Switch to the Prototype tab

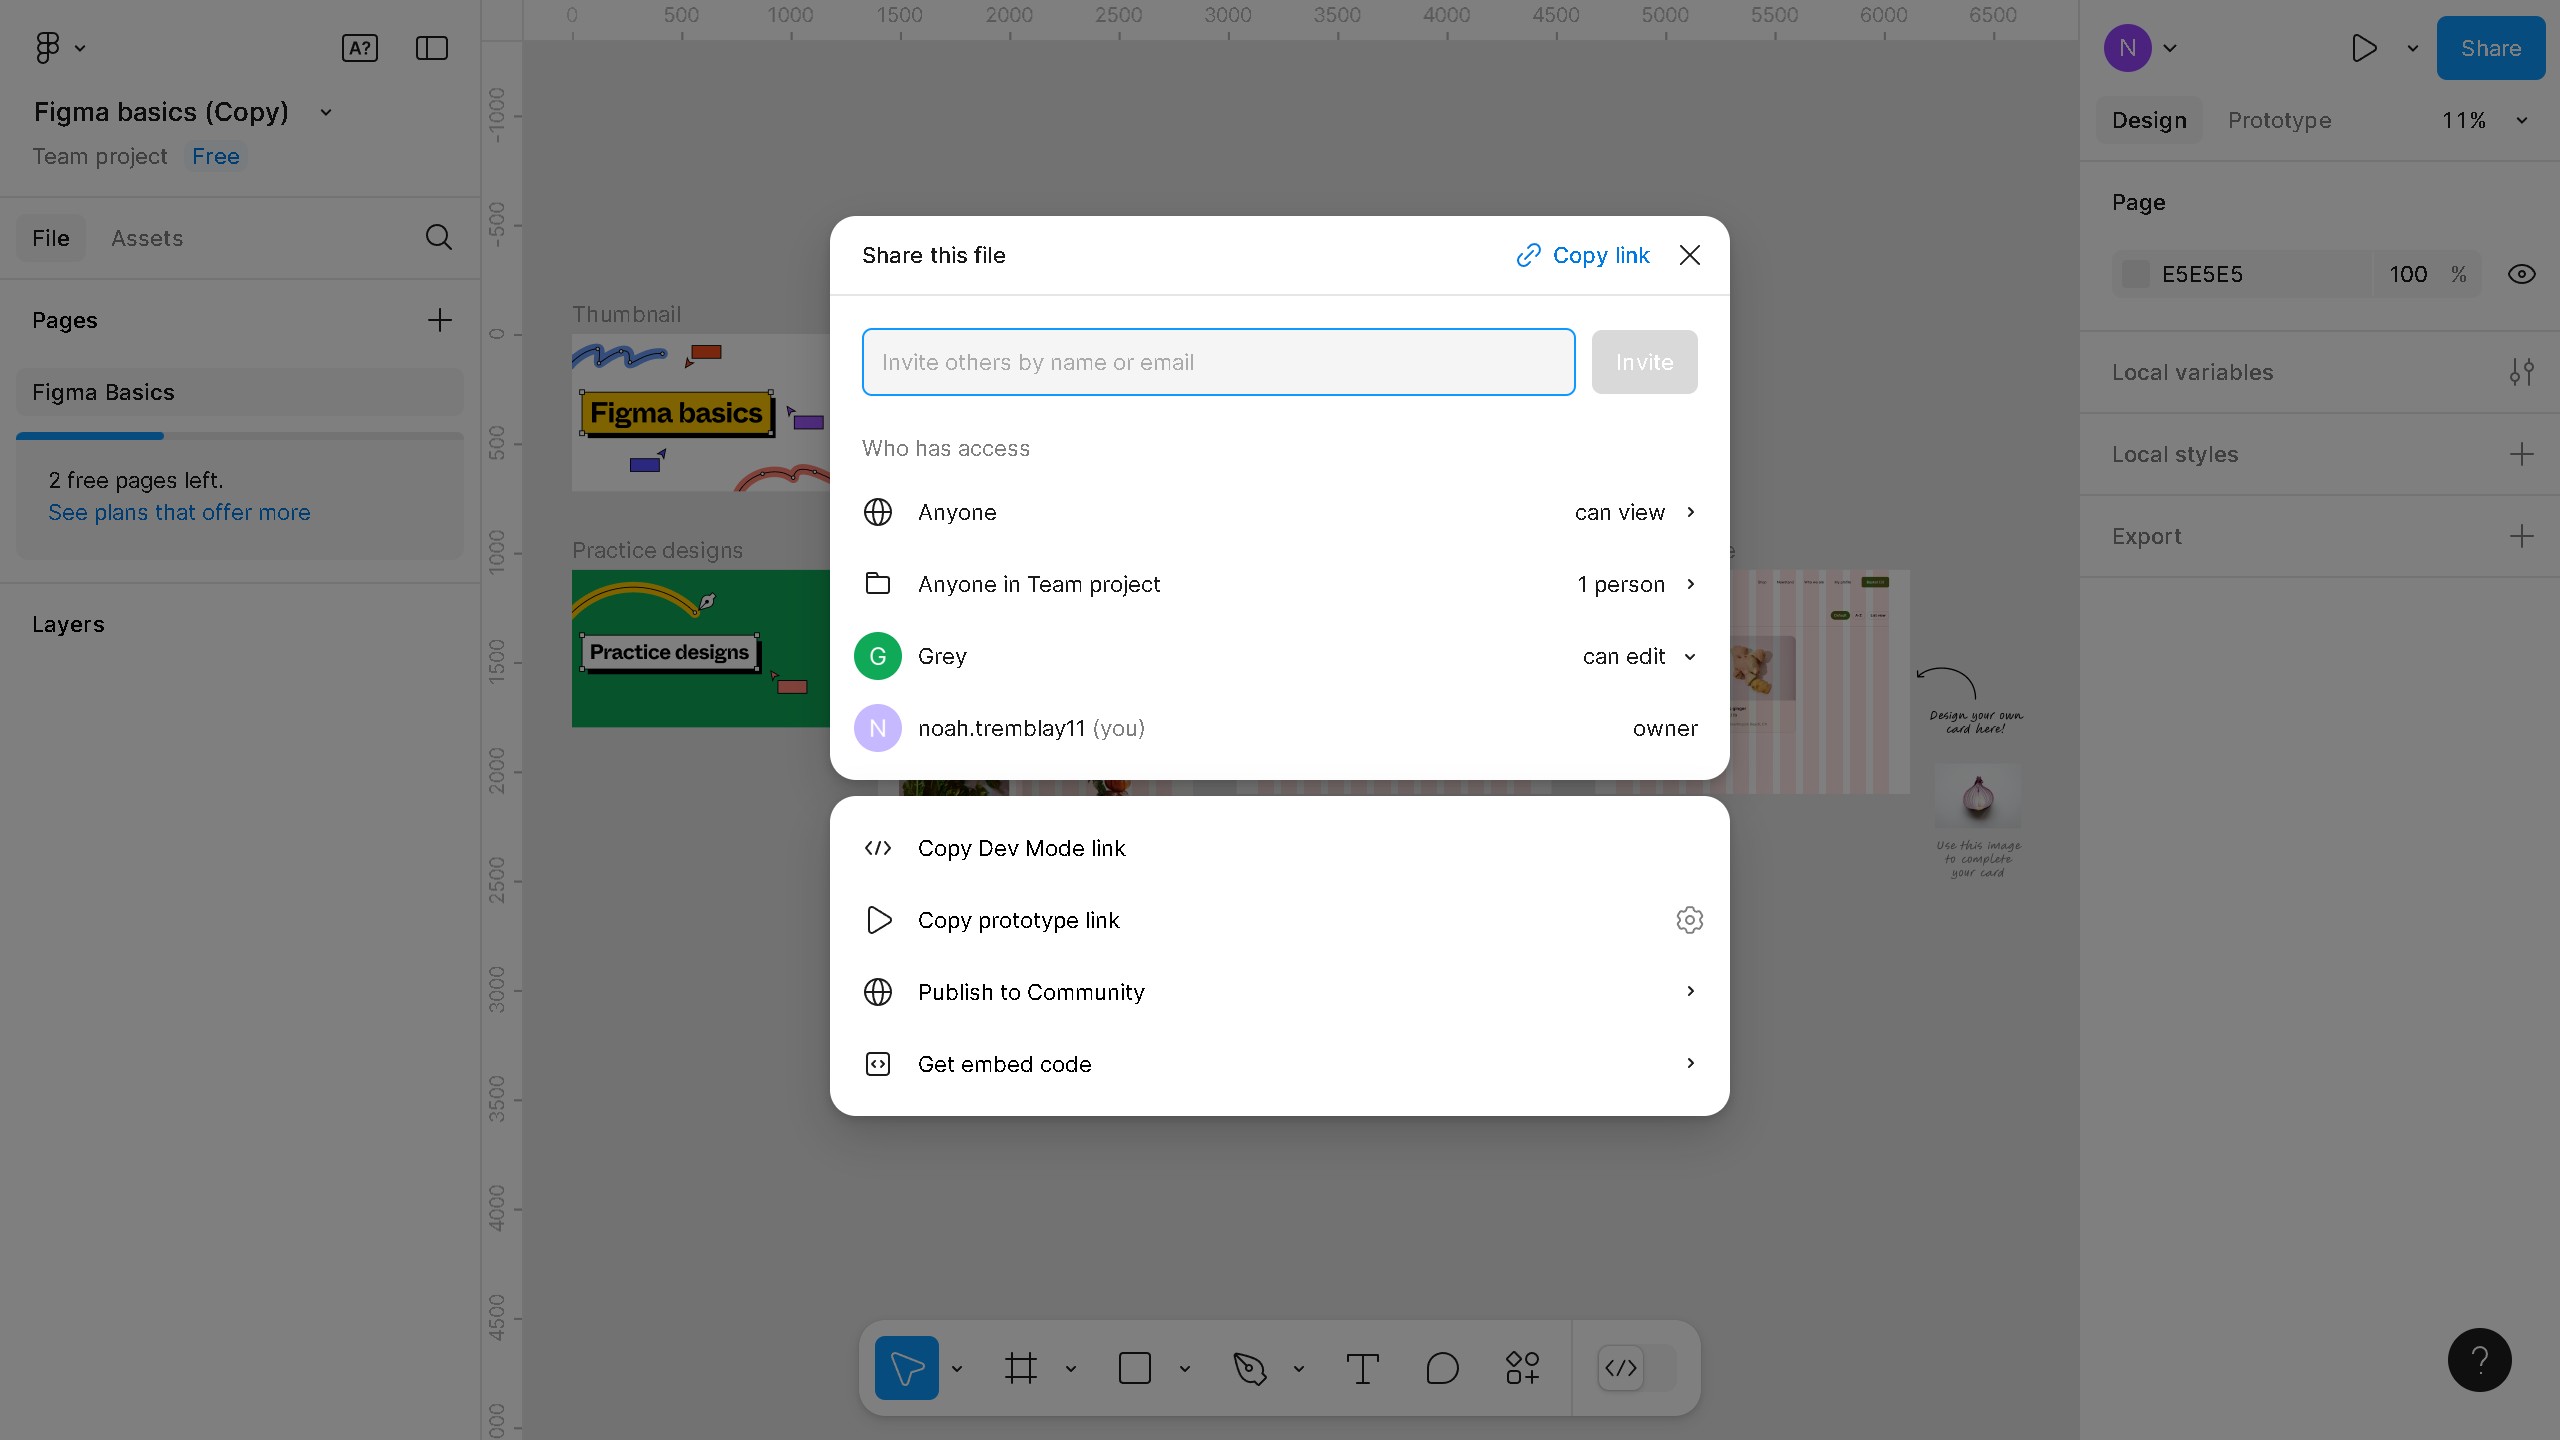coord(2279,120)
